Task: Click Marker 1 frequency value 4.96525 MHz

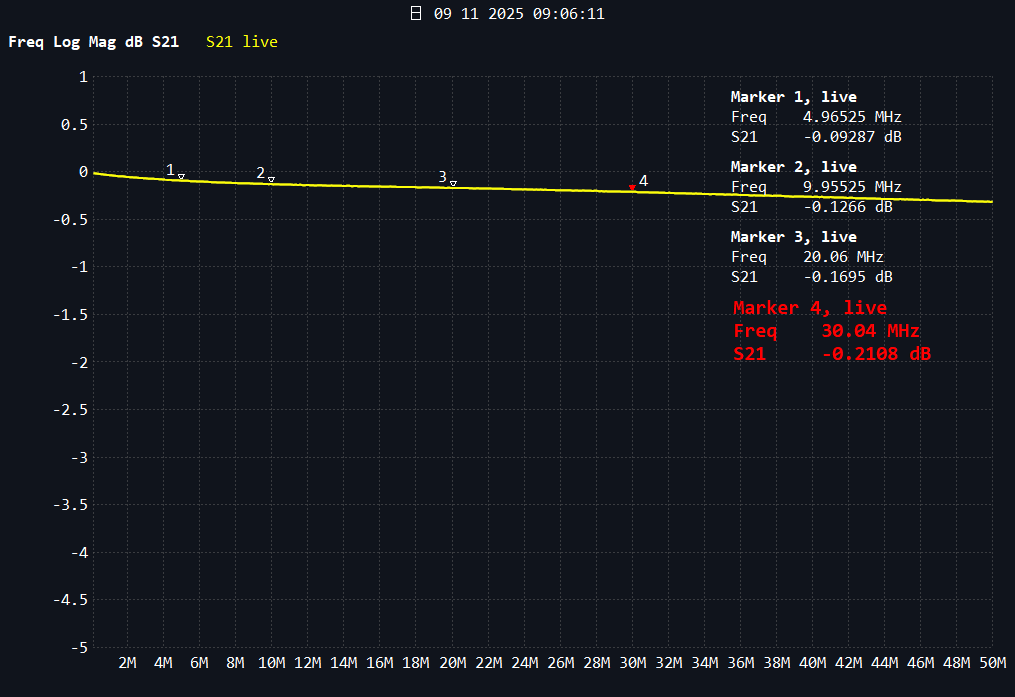Action: [x=852, y=117]
